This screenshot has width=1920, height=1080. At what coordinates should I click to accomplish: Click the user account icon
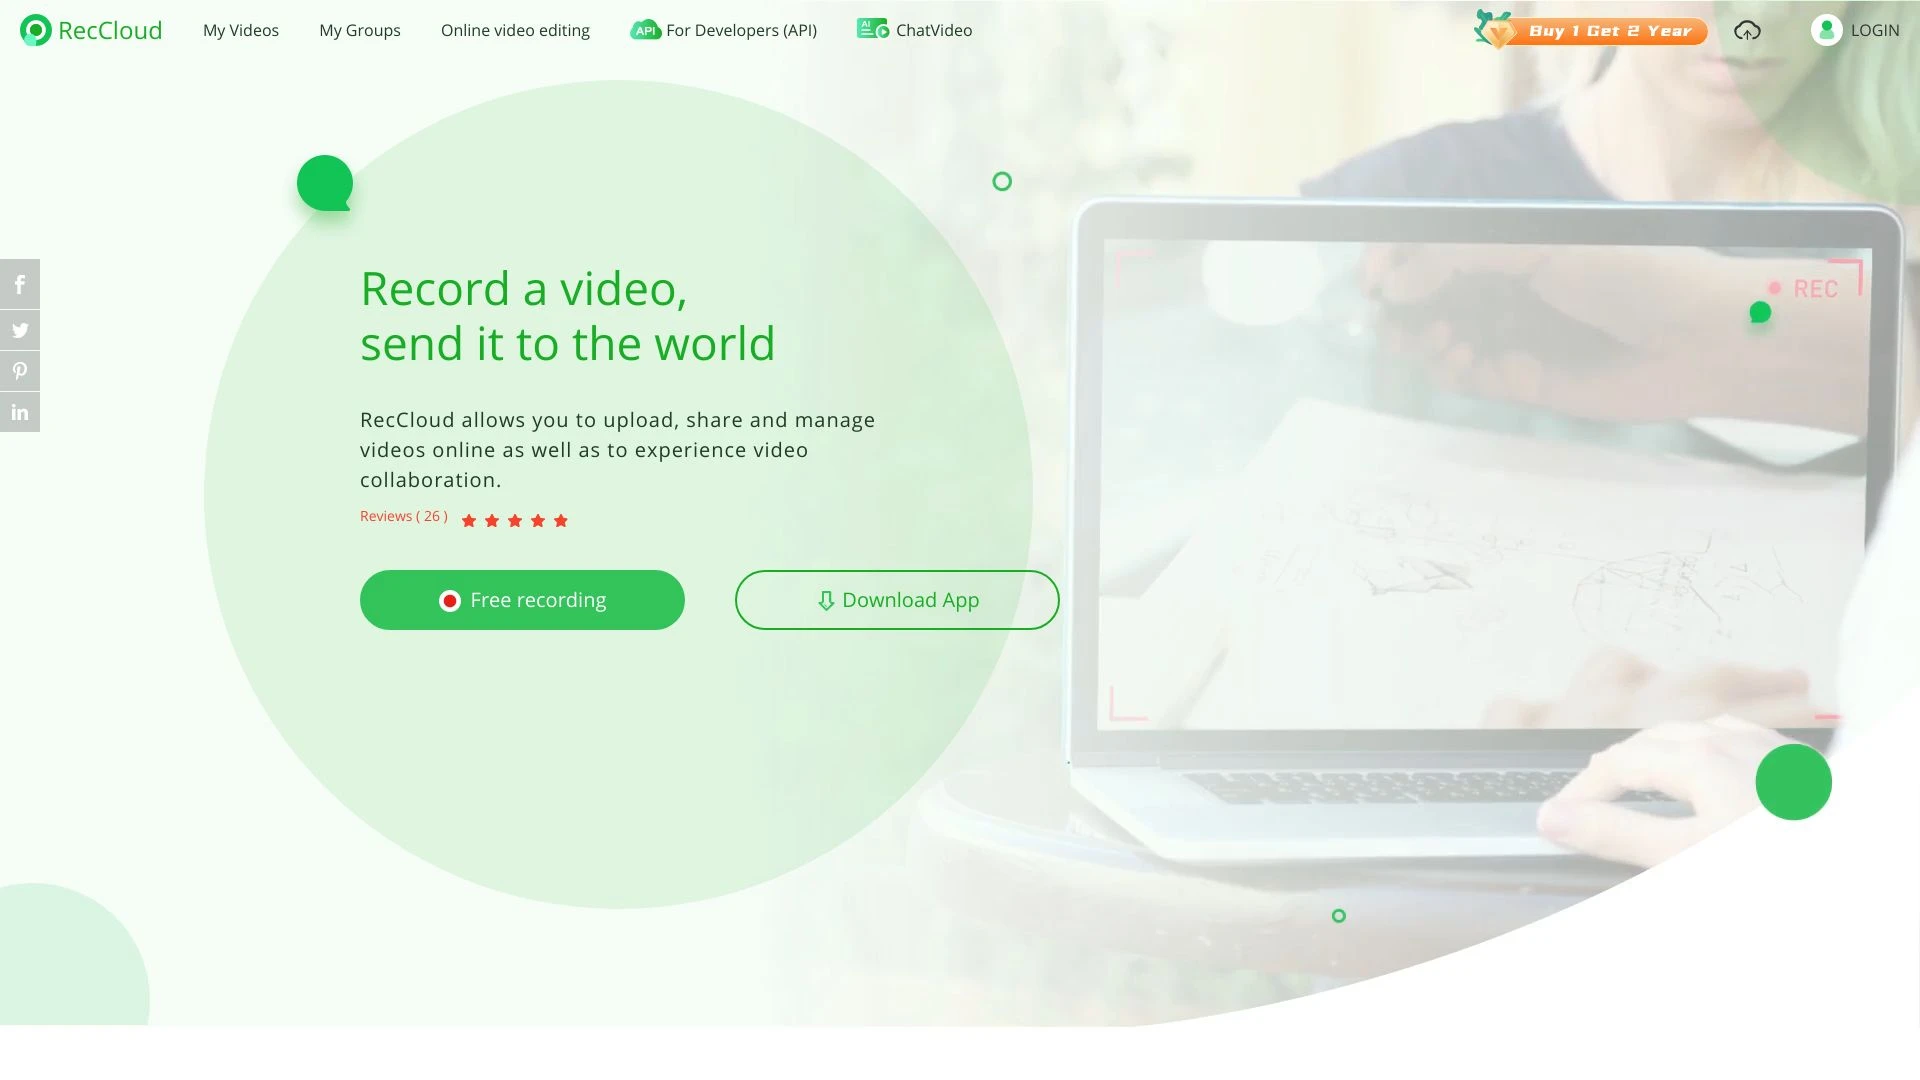pyautogui.click(x=1826, y=30)
